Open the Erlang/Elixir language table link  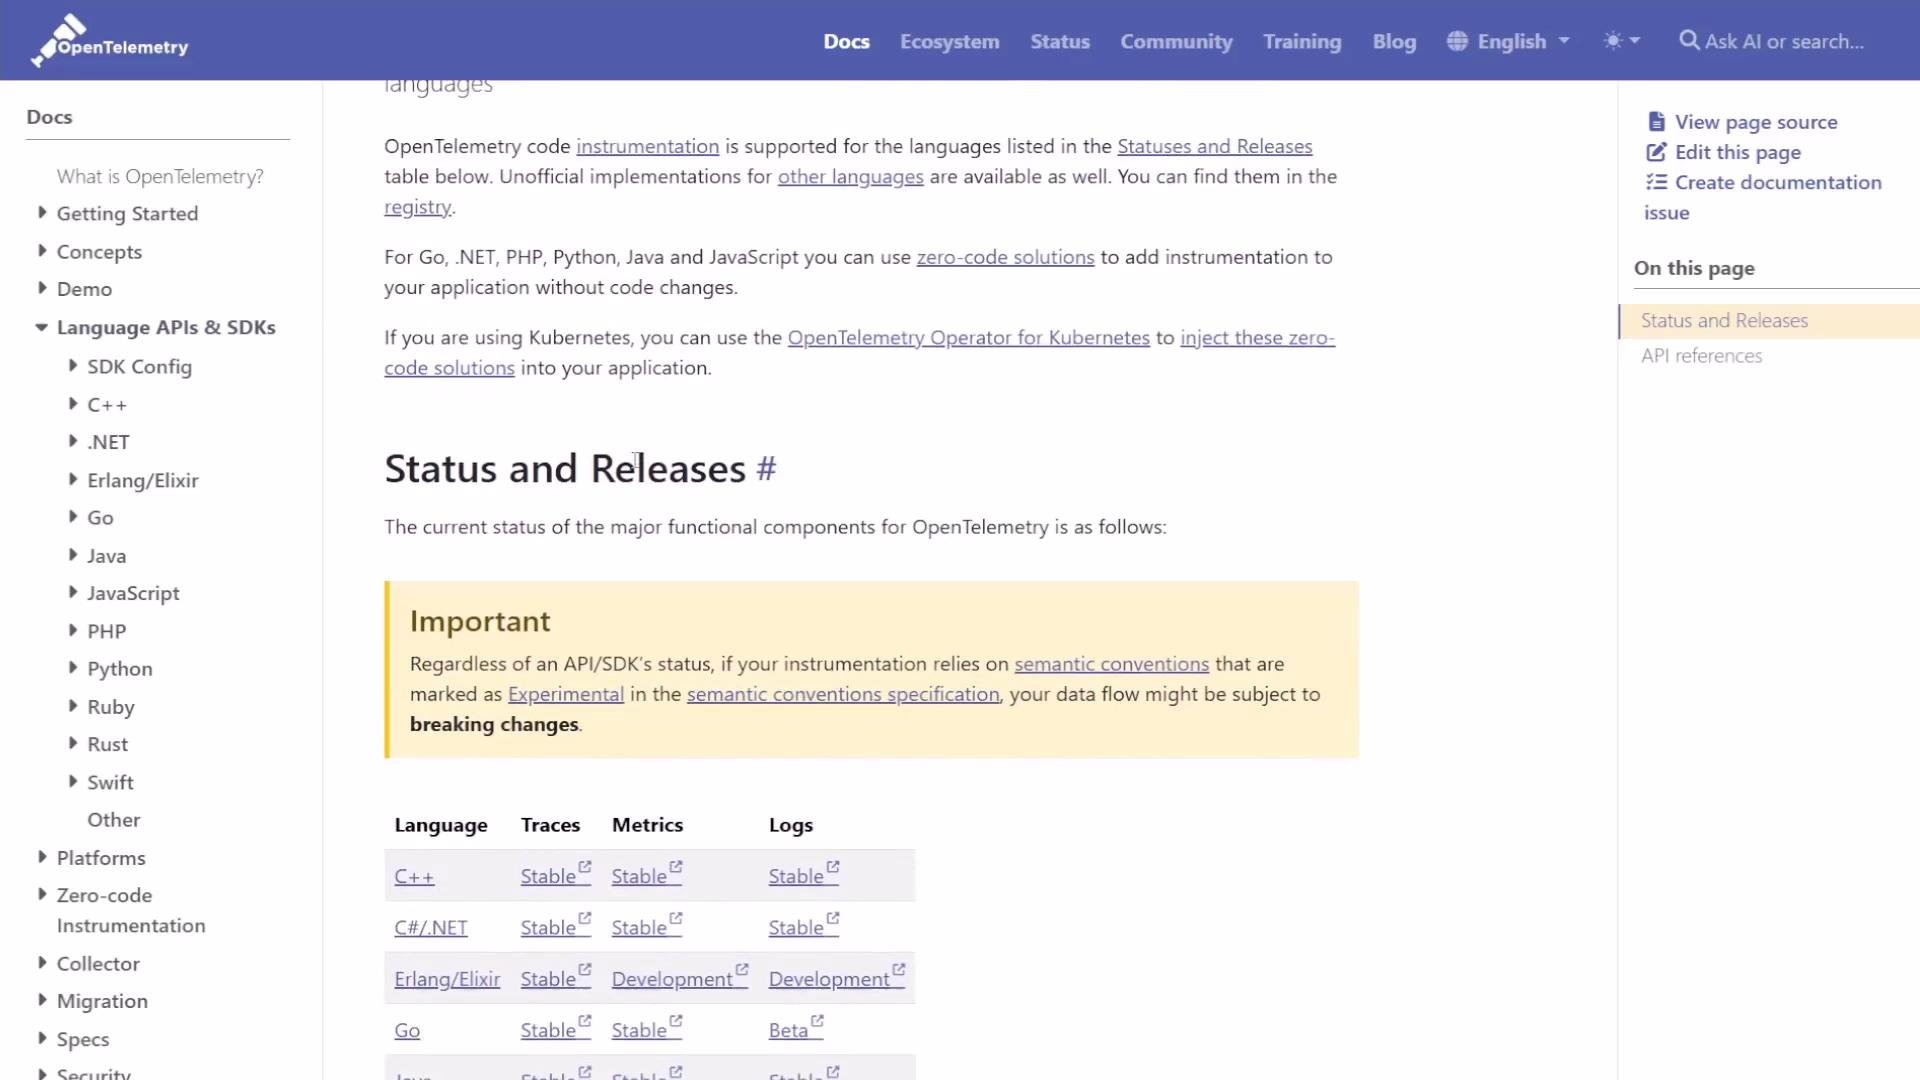(447, 979)
